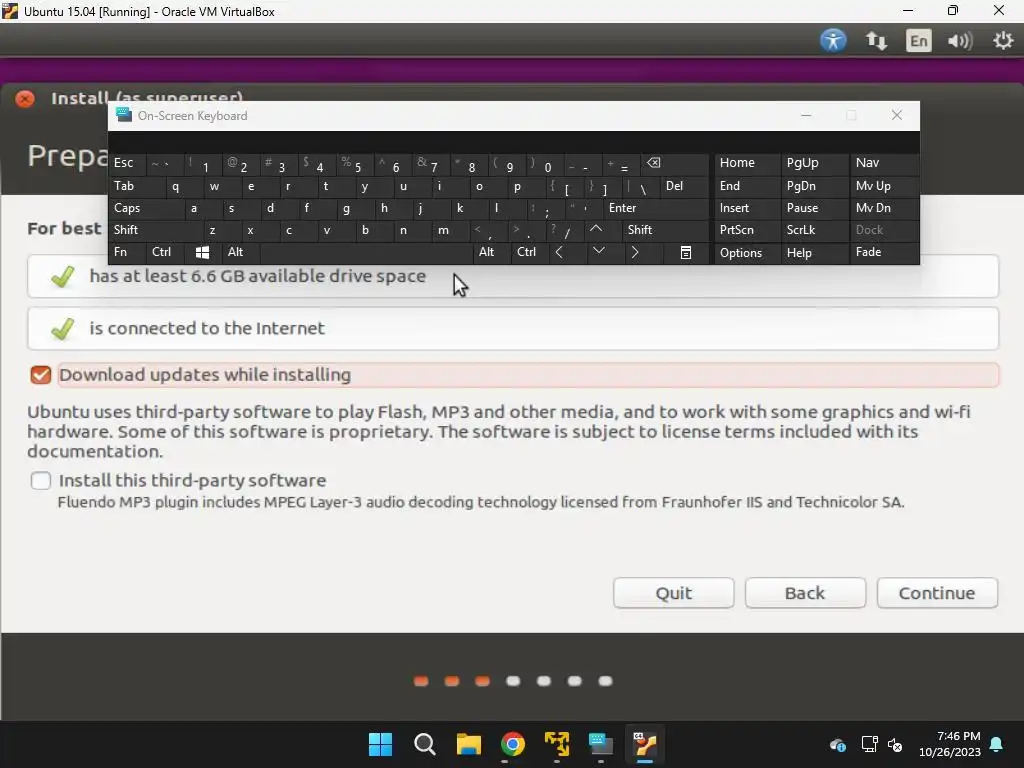Switch to the VirtualBox VM taskbar icon
Viewport: 1024px width, 768px height.
point(645,744)
